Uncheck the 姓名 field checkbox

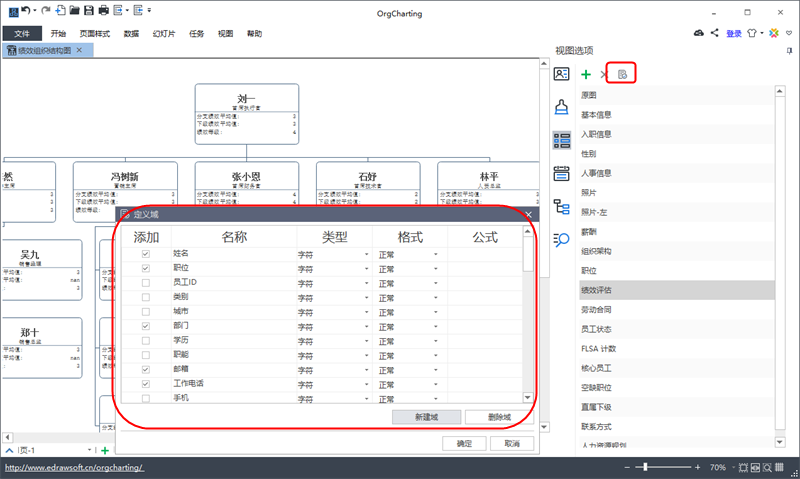145,254
